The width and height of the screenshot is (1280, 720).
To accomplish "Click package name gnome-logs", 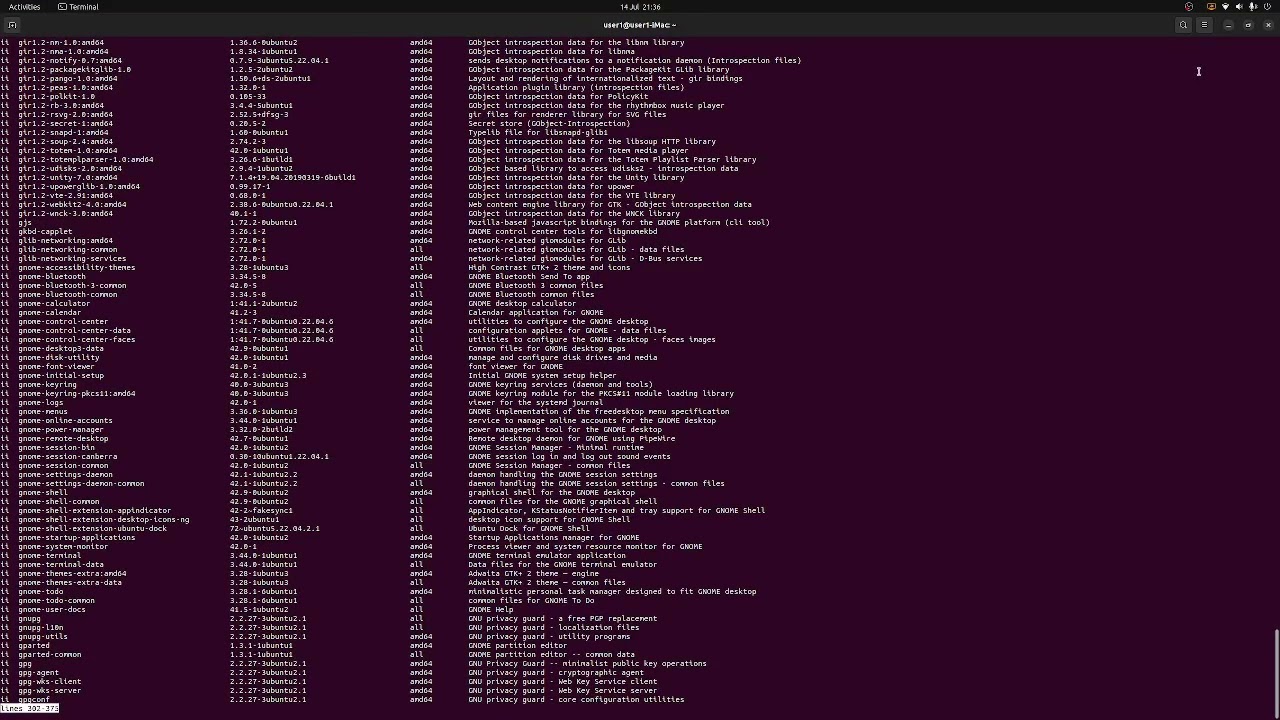I will click(x=40, y=403).
